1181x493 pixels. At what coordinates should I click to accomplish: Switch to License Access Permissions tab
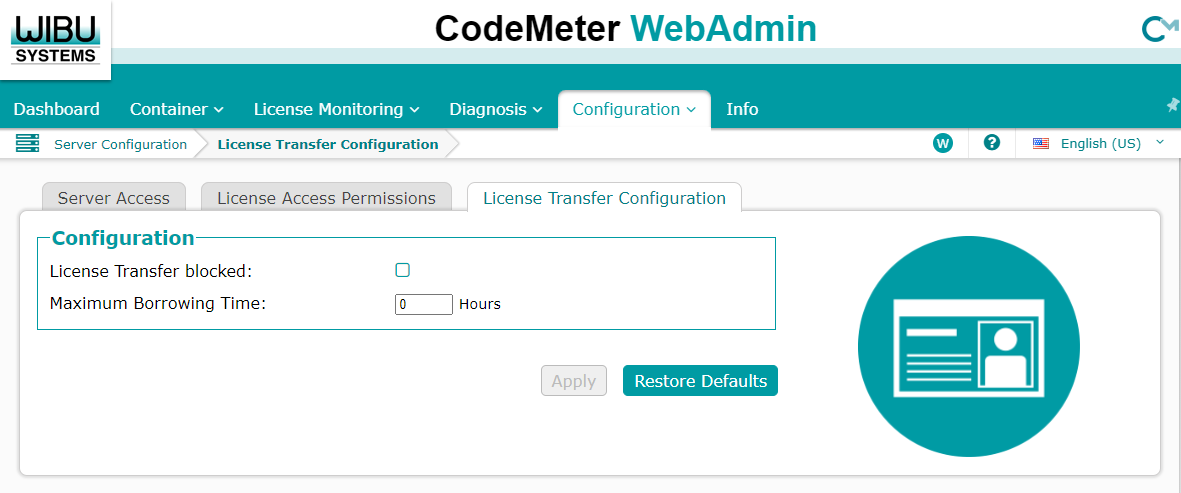326,198
